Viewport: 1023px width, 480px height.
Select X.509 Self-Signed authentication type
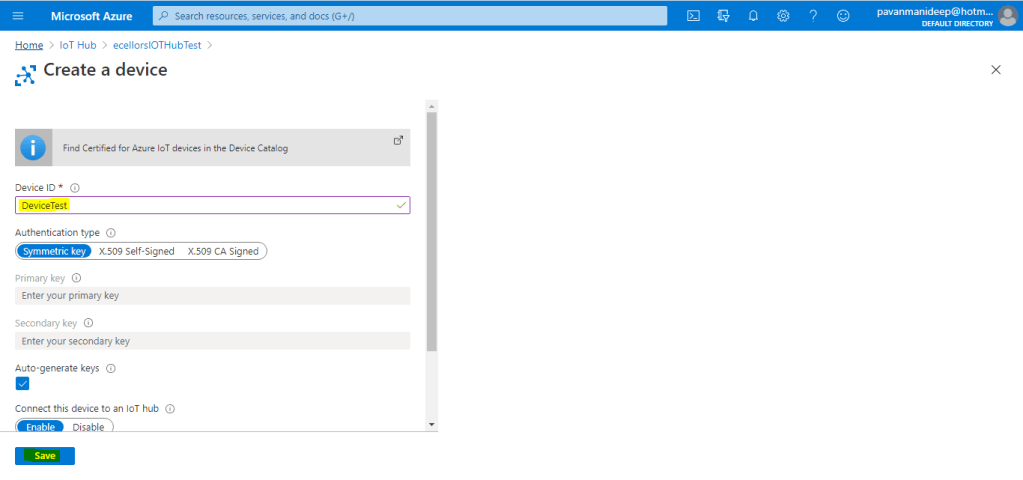pos(136,251)
